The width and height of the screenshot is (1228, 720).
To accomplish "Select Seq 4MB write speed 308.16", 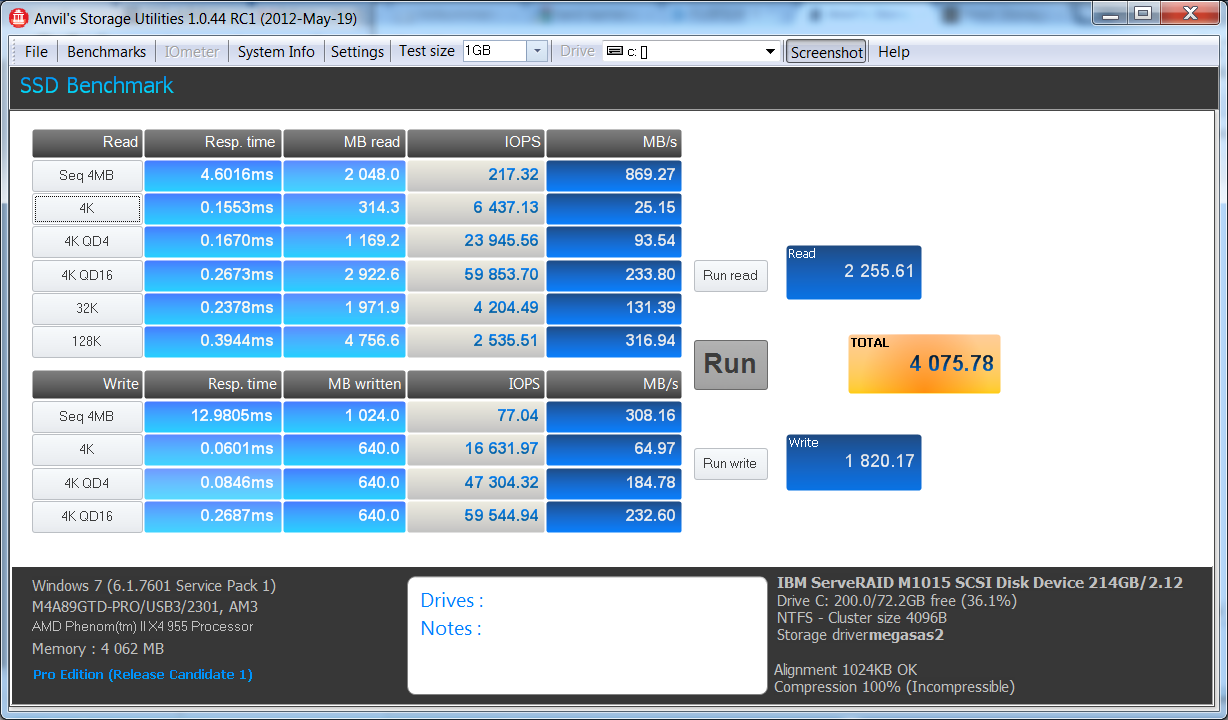I will pos(614,416).
